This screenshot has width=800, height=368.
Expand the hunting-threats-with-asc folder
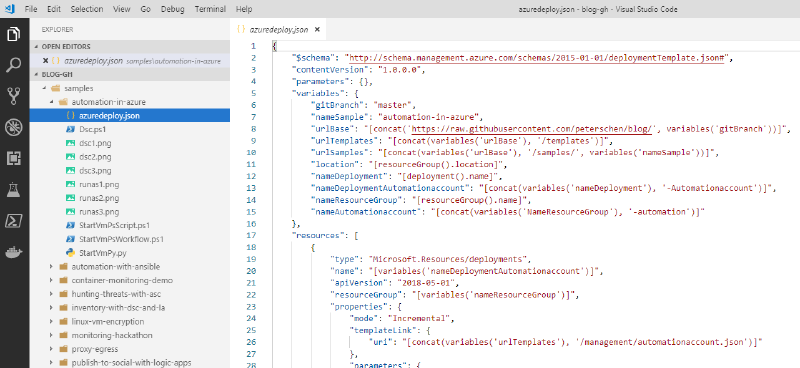(x=52, y=294)
